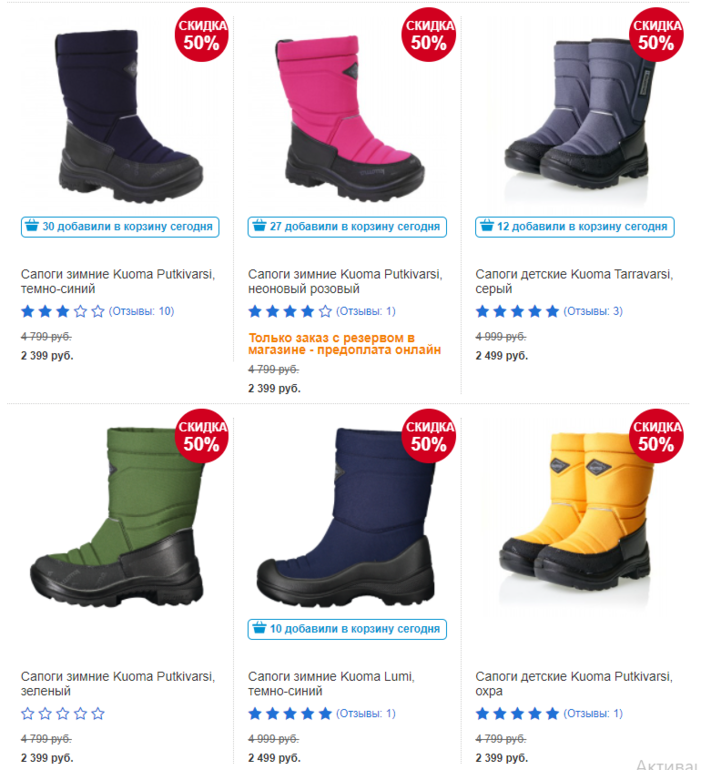Open 'Сапоги детские Kuoma Putkivarsi, охра' link
Viewport: 701px width, 770px height.
coord(574,684)
